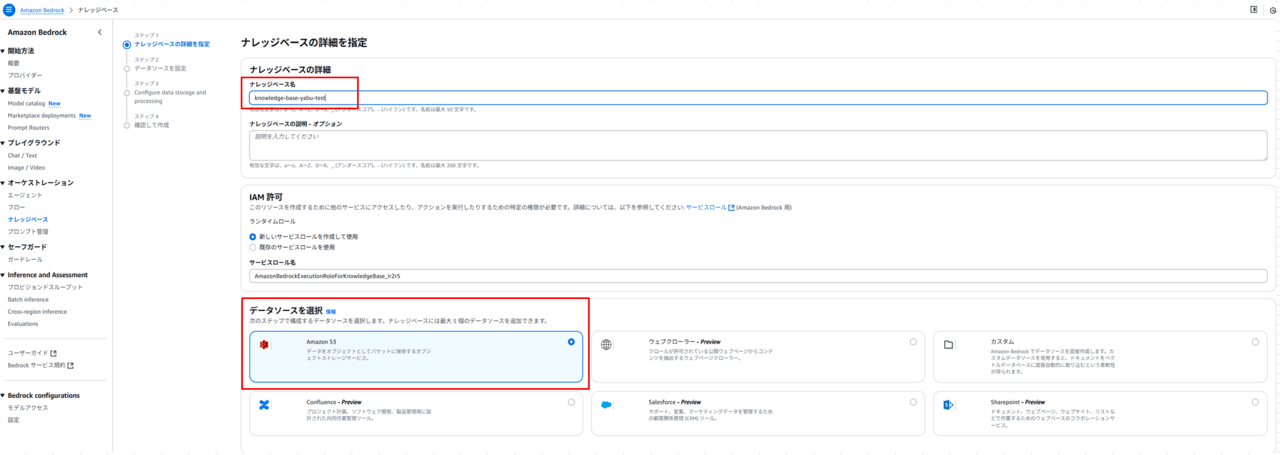Open the hamburger navigation menu icon
This screenshot has width=1280, height=455.
(8, 9)
